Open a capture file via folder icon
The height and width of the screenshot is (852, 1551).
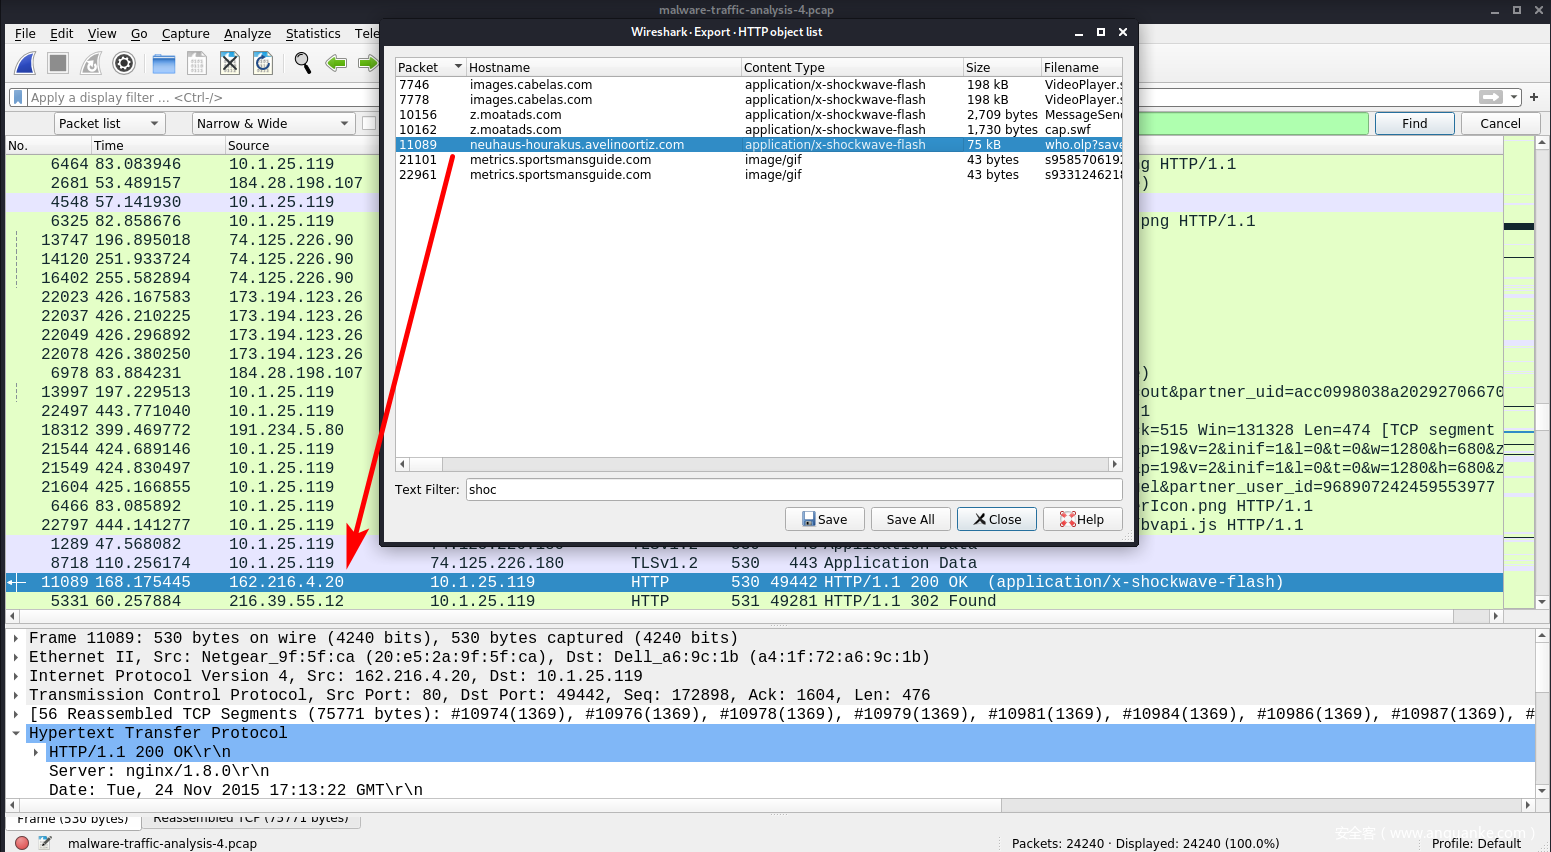164,63
